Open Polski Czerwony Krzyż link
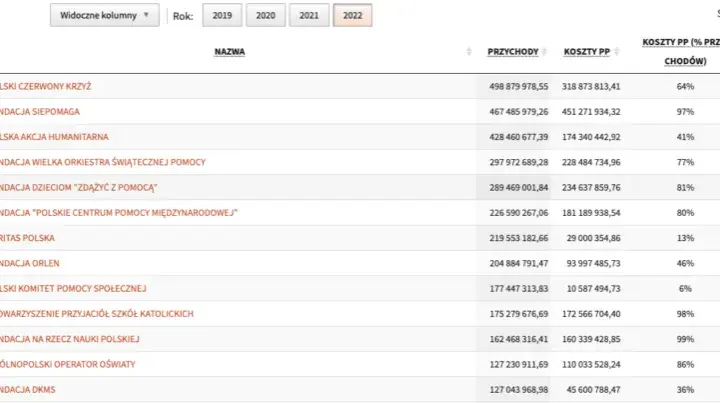 (x=45, y=86)
